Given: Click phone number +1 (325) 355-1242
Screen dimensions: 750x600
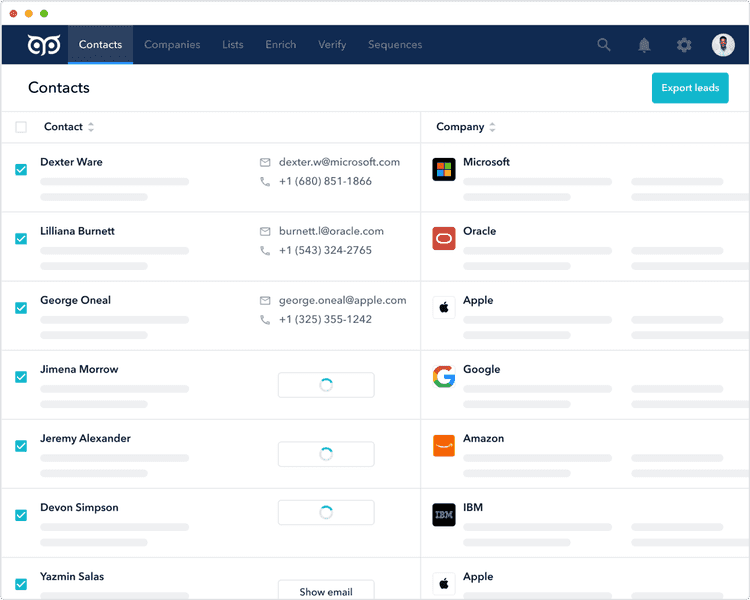Looking at the screenshot, I should coord(325,319).
